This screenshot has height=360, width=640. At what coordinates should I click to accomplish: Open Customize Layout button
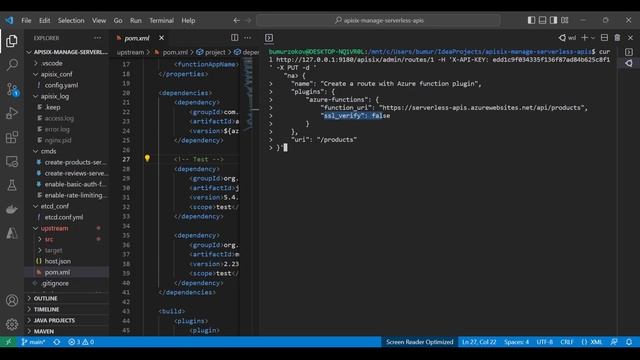(x=565, y=20)
